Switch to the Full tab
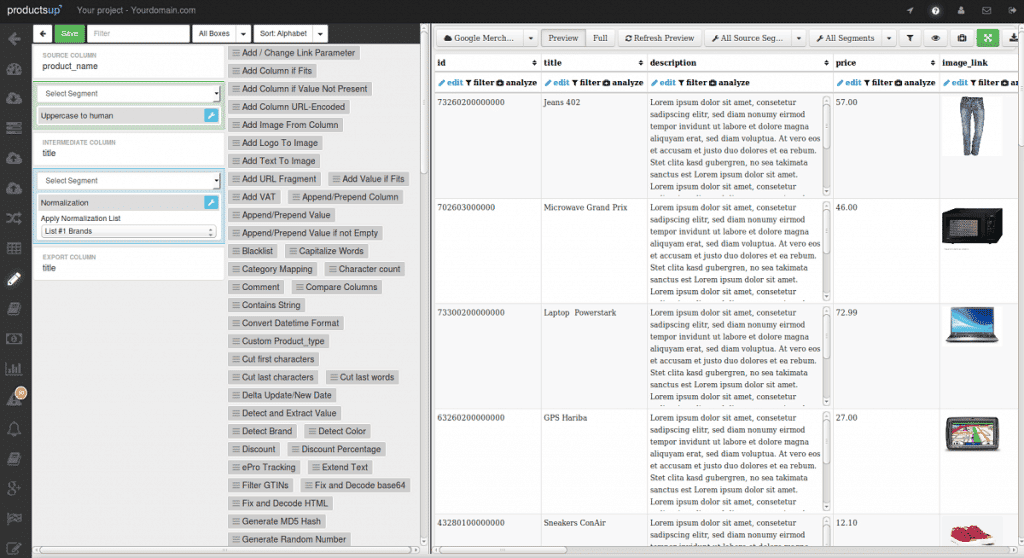 click(600, 38)
